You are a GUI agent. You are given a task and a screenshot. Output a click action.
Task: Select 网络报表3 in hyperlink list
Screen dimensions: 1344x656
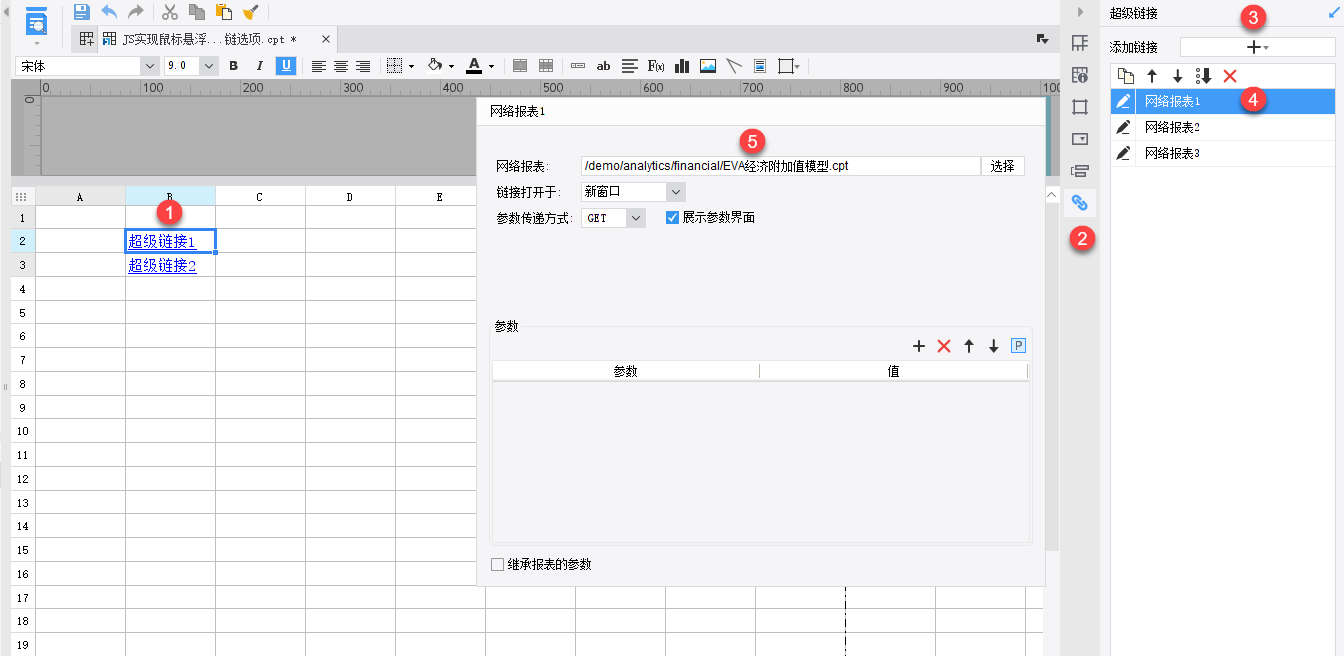click(x=1223, y=153)
